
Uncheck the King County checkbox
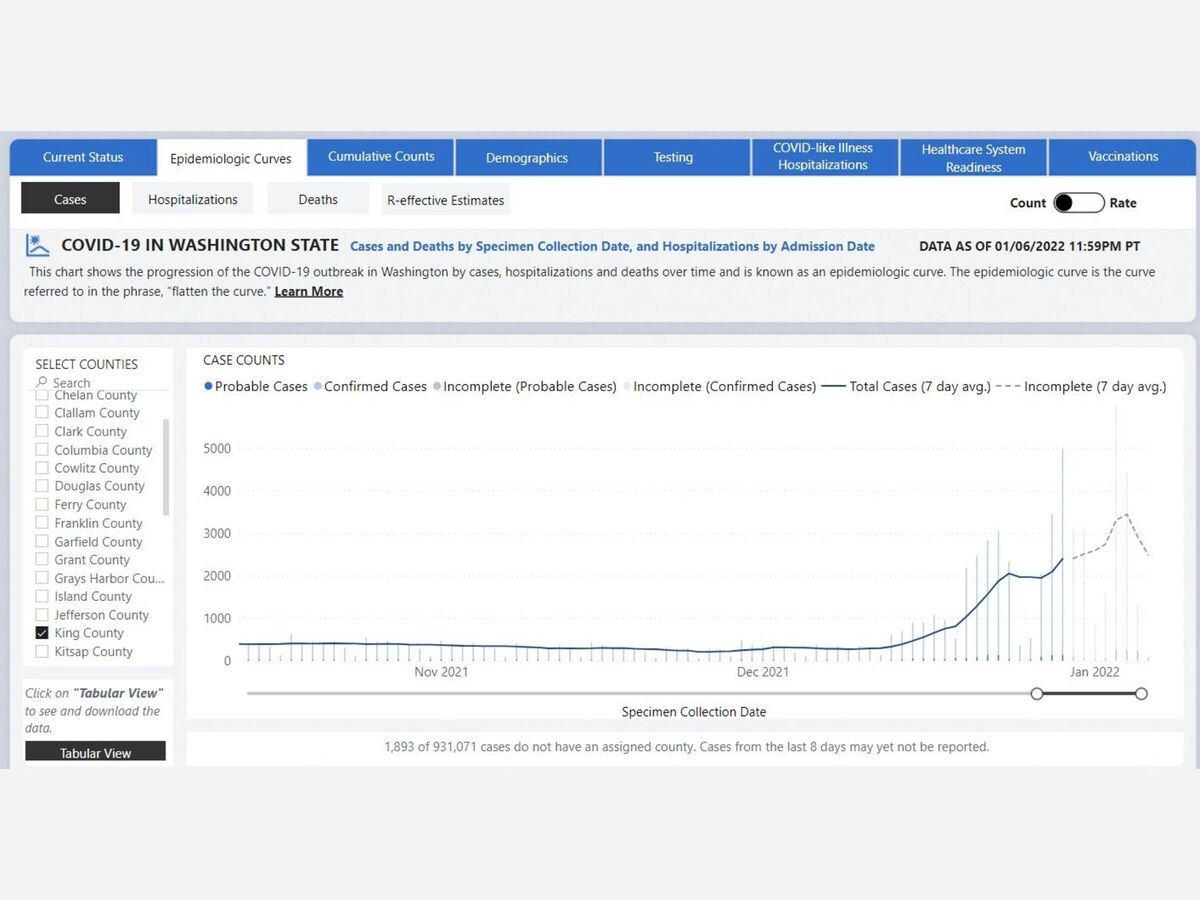[x=42, y=633]
